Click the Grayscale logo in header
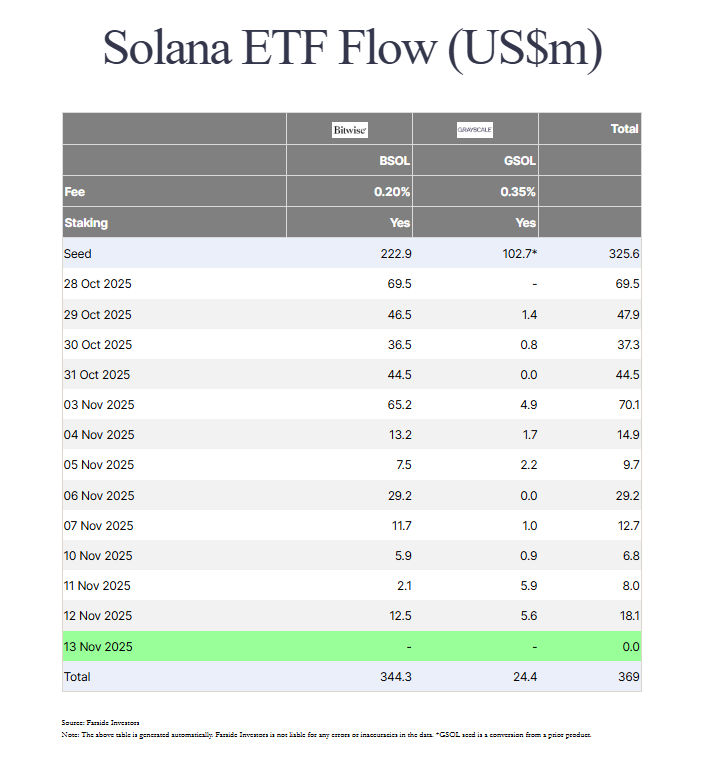701x766 pixels. pyautogui.click(x=475, y=129)
